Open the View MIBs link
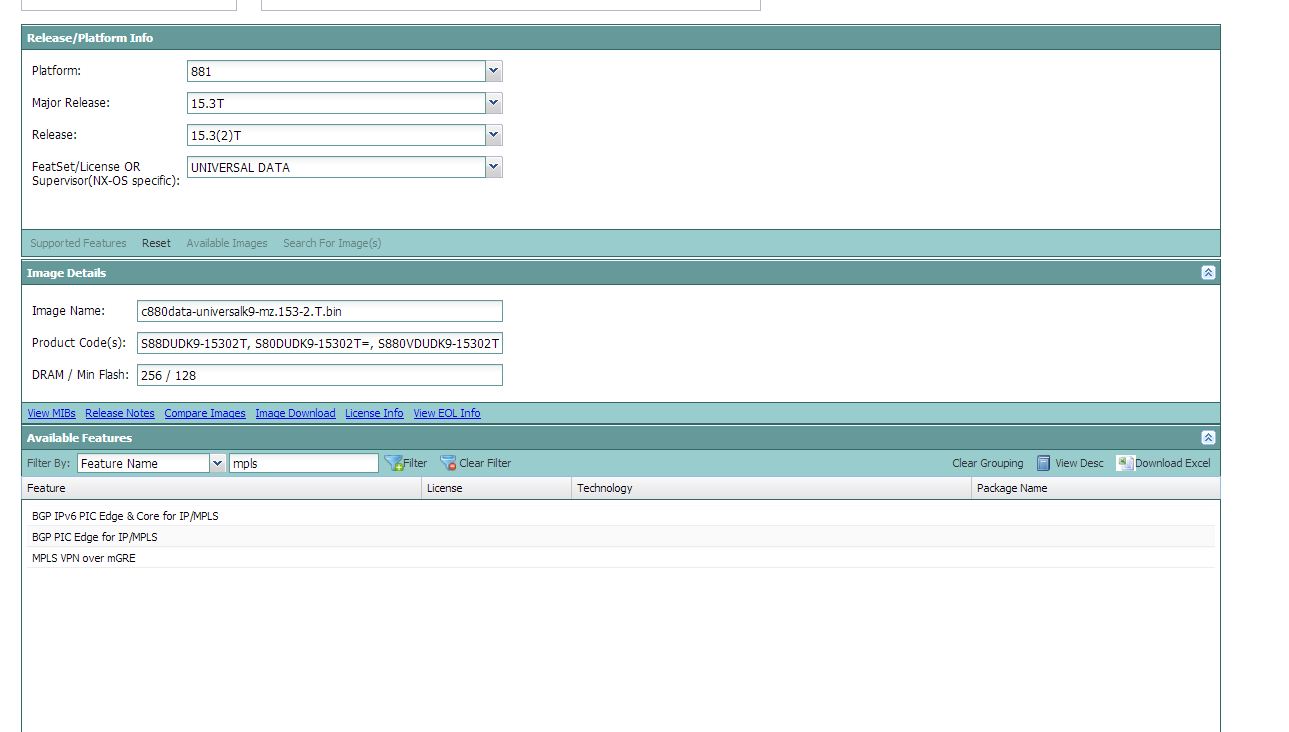1289x732 pixels. coord(51,413)
